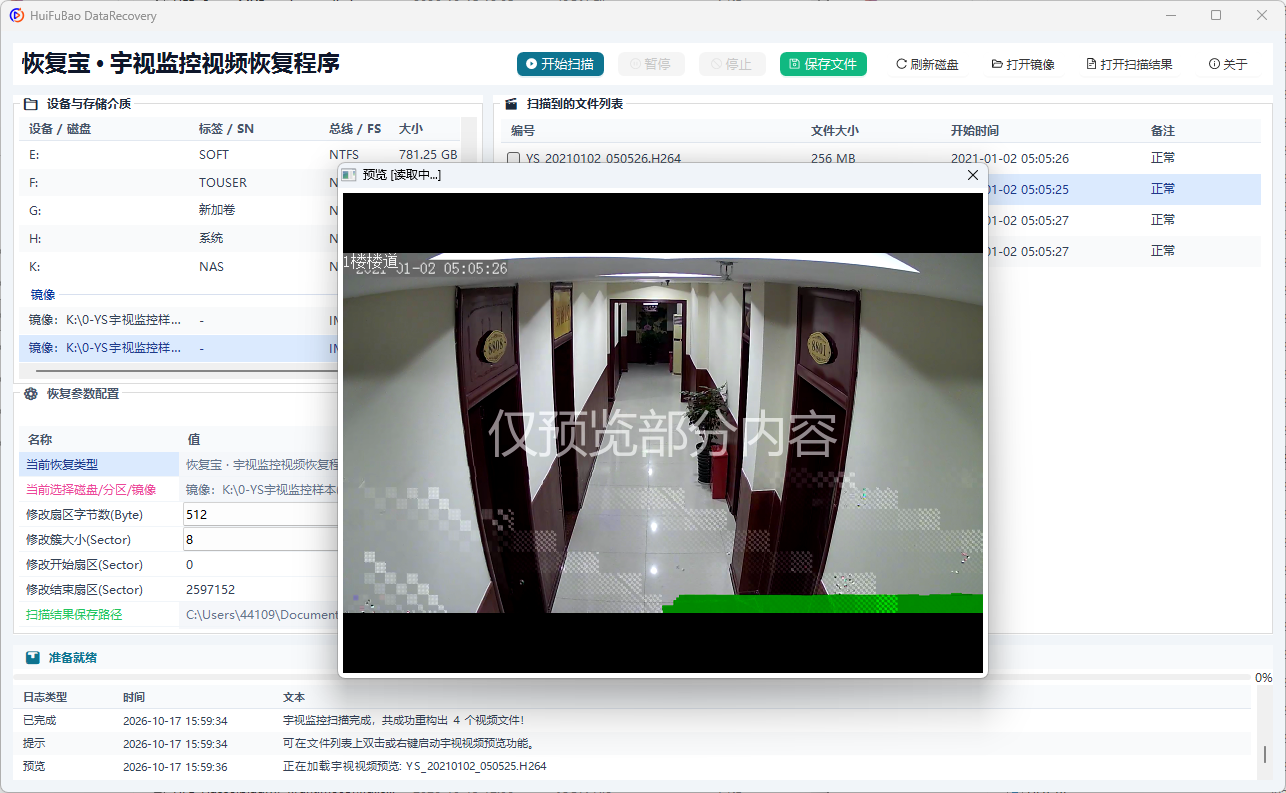
Task: Open the 关于 about dialog
Action: coord(1228,64)
